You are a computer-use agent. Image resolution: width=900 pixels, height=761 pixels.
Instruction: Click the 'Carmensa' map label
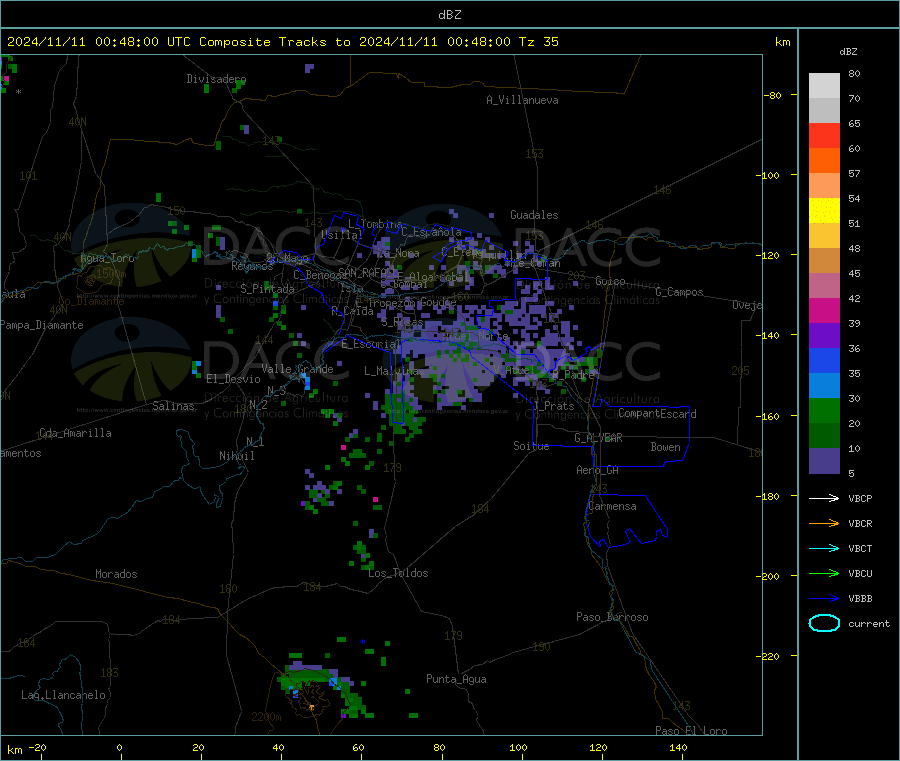coord(612,506)
